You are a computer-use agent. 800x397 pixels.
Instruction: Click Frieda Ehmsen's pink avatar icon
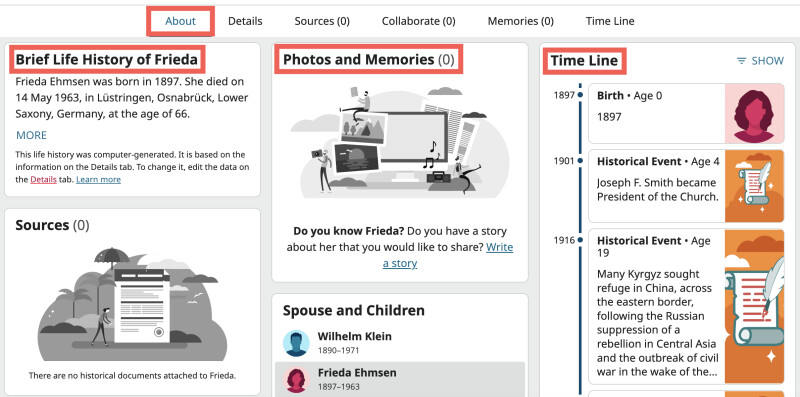point(296,381)
